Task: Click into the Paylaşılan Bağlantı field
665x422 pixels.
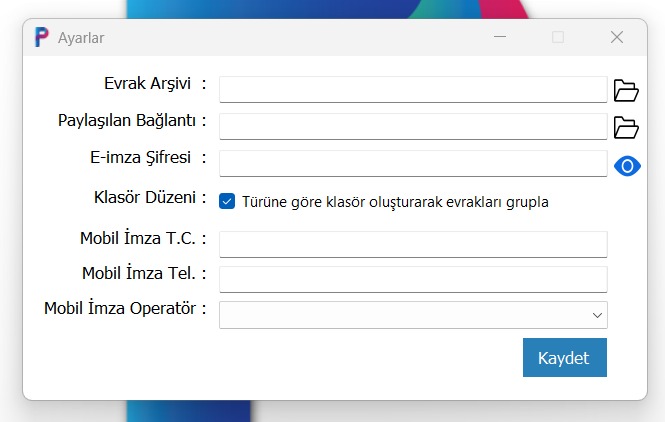Action: (x=412, y=126)
